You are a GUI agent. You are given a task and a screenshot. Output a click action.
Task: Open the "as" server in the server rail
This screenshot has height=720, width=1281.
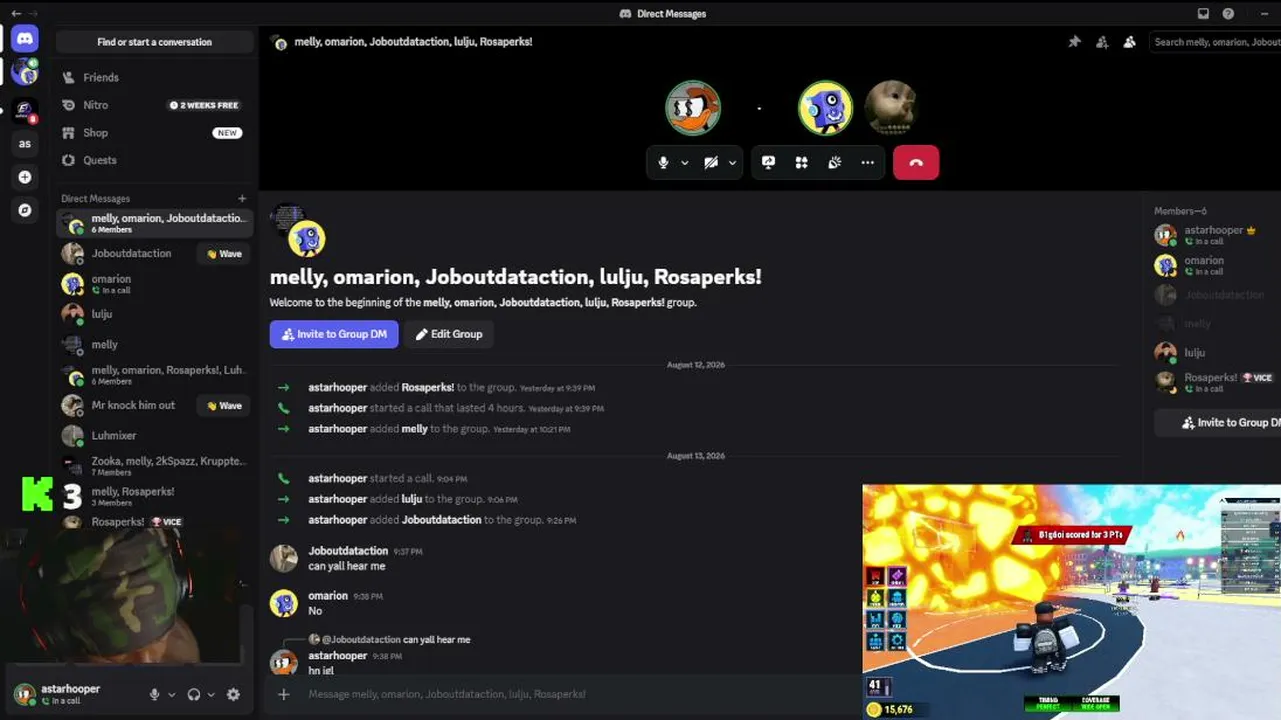[x=25, y=143]
